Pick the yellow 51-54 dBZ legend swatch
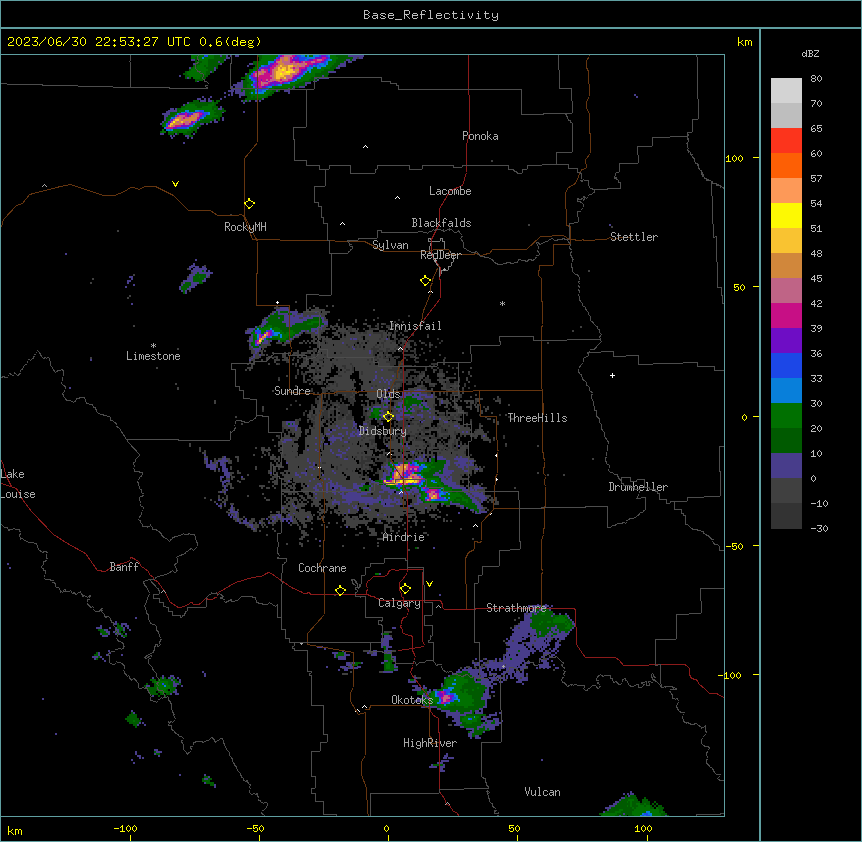The width and height of the screenshot is (862, 842). click(x=786, y=215)
